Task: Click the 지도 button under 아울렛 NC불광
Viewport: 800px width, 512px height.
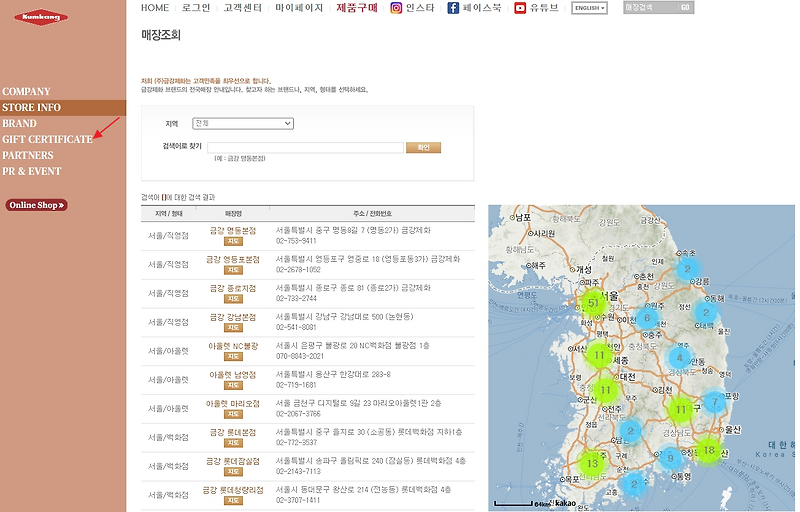Action: [233, 356]
